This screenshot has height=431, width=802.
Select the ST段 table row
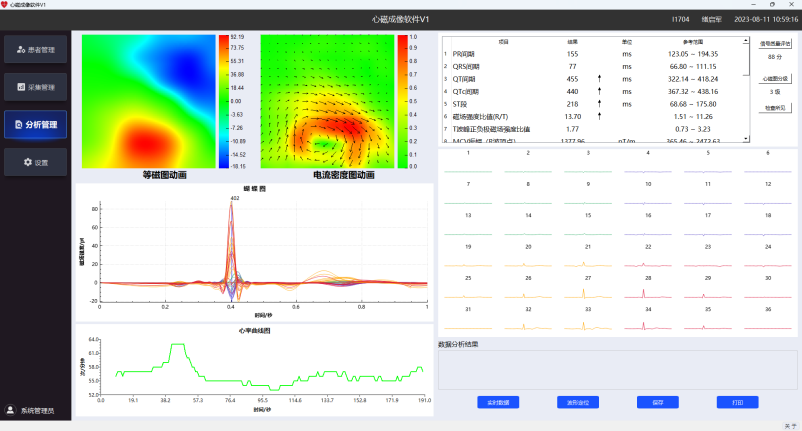tap(593, 104)
